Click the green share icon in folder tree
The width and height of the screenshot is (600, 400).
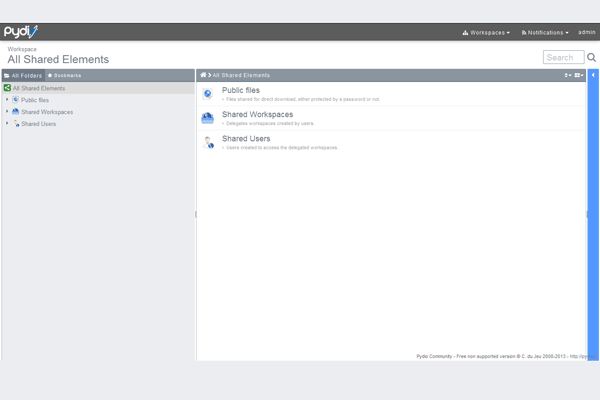[7, 88]
